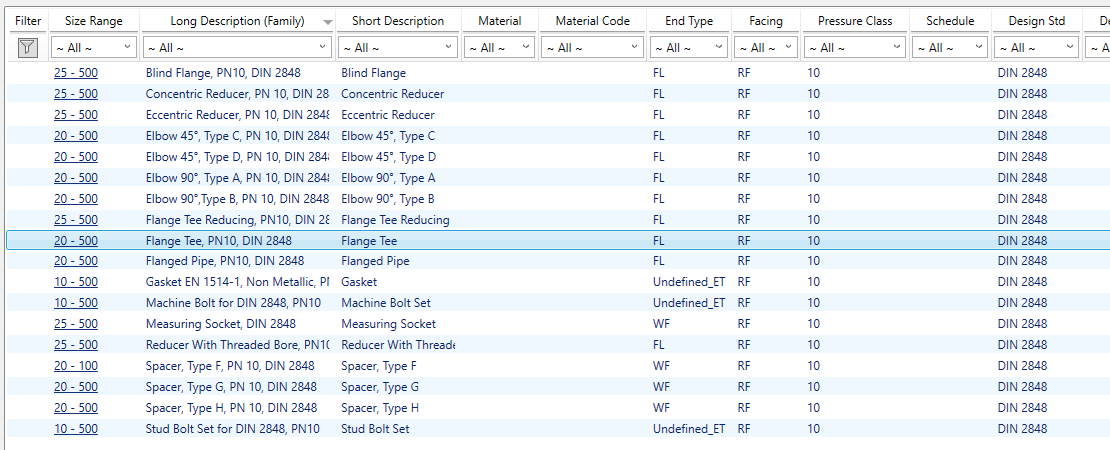Open the Pressure Class filter dropdown
Image resolution: width=1110 pixels, height=450 pixels.
click(897, 47)
